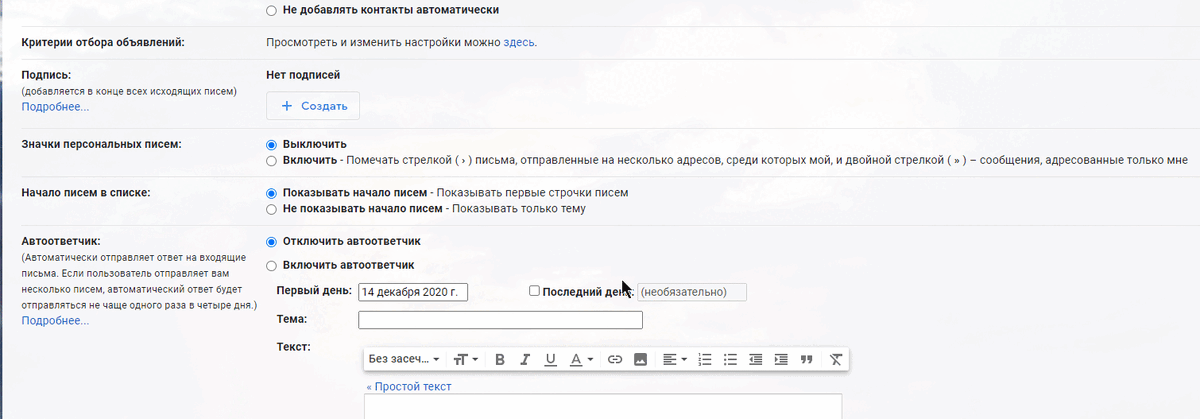The height and width of the screenshot is (419, 1200).
Task: Open the text alignment dropdown
Action: (x=675, y=359)
